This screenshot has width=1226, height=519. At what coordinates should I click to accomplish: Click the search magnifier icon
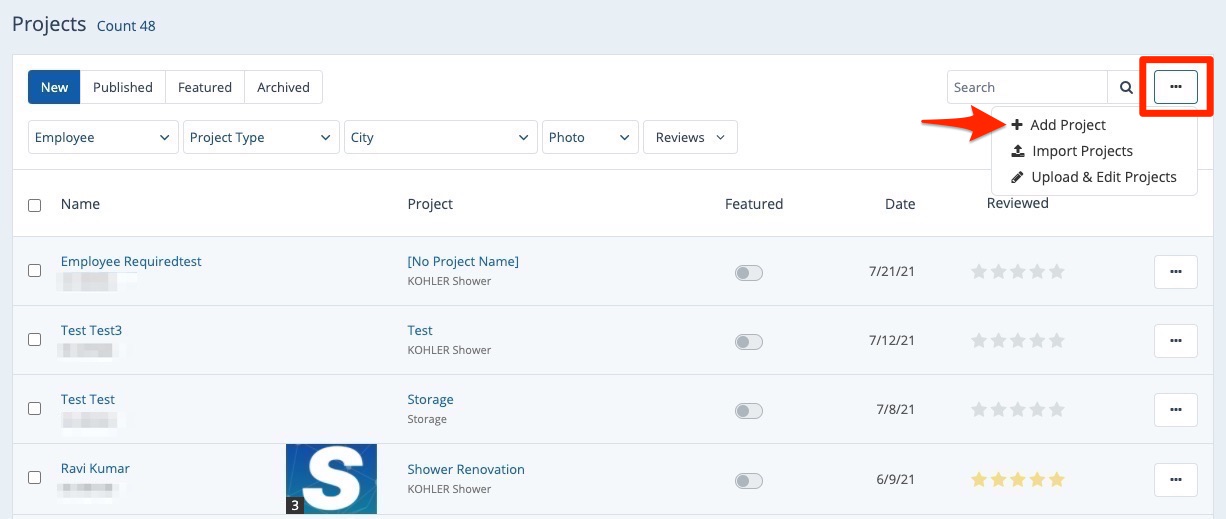[1126, 88]
